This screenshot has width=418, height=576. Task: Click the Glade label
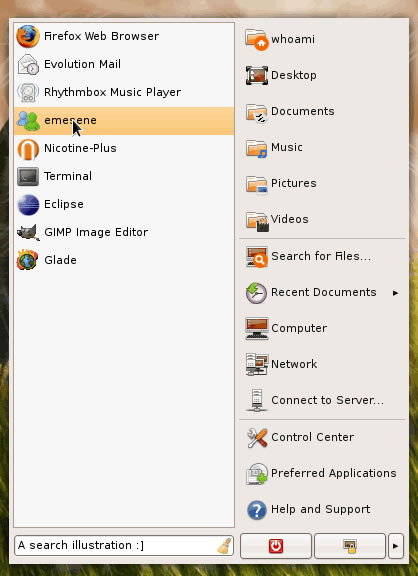point(60,260)
